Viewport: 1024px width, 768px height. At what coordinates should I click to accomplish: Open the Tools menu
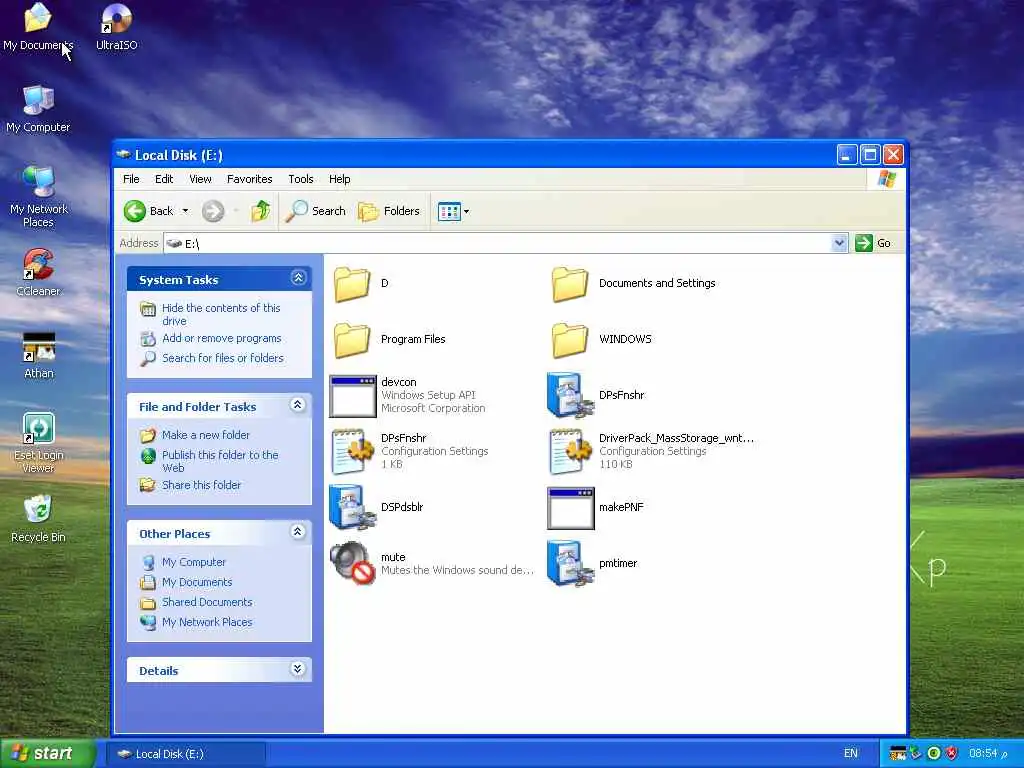point(301,179)
